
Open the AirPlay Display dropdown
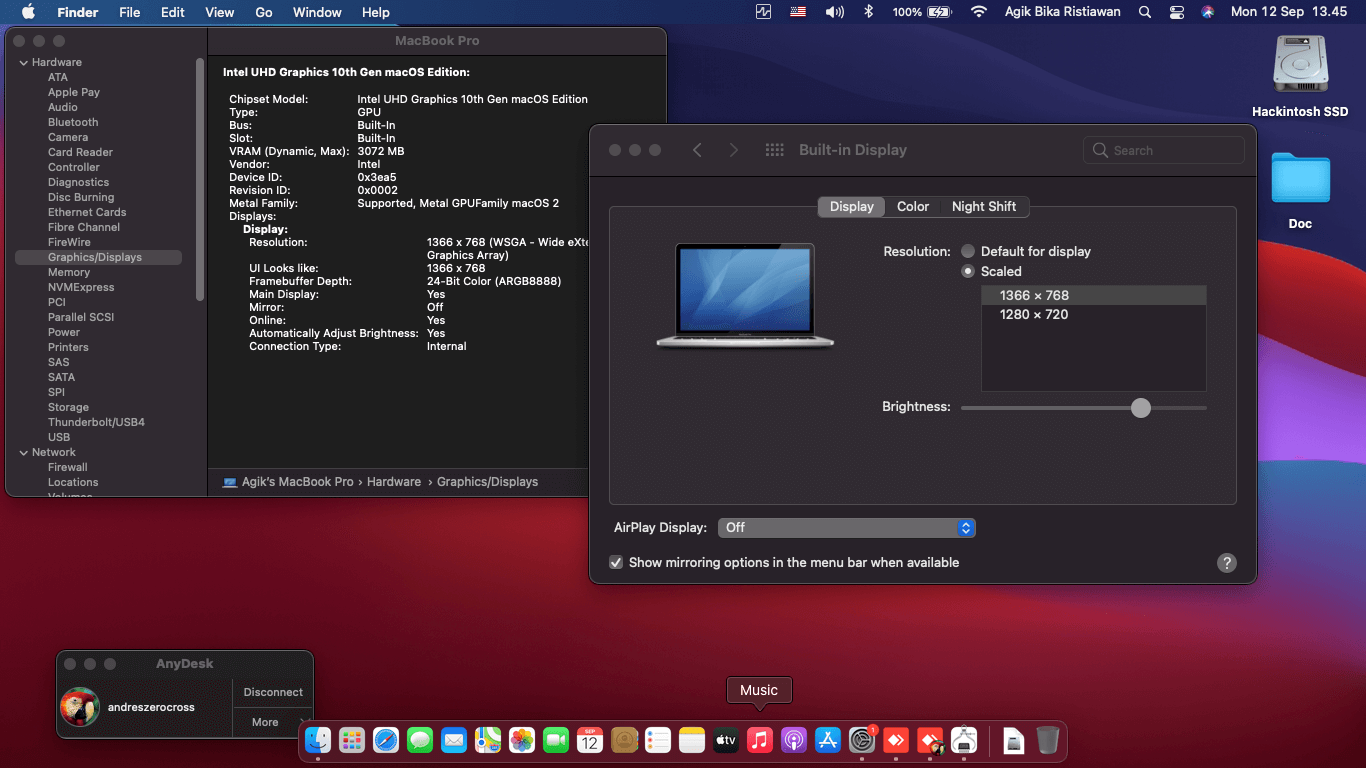click(x=846, y=527)
